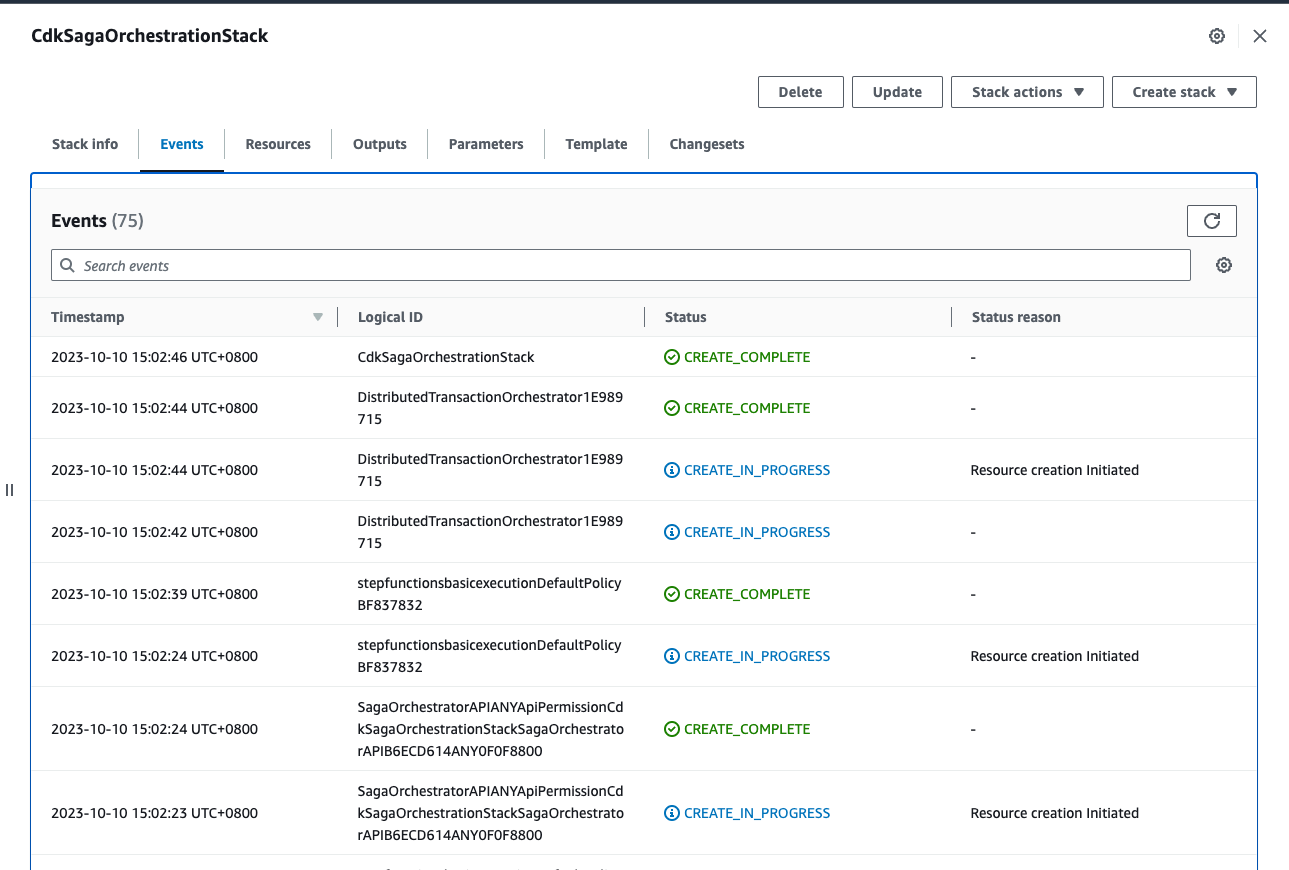Select the Events tab

182,144
